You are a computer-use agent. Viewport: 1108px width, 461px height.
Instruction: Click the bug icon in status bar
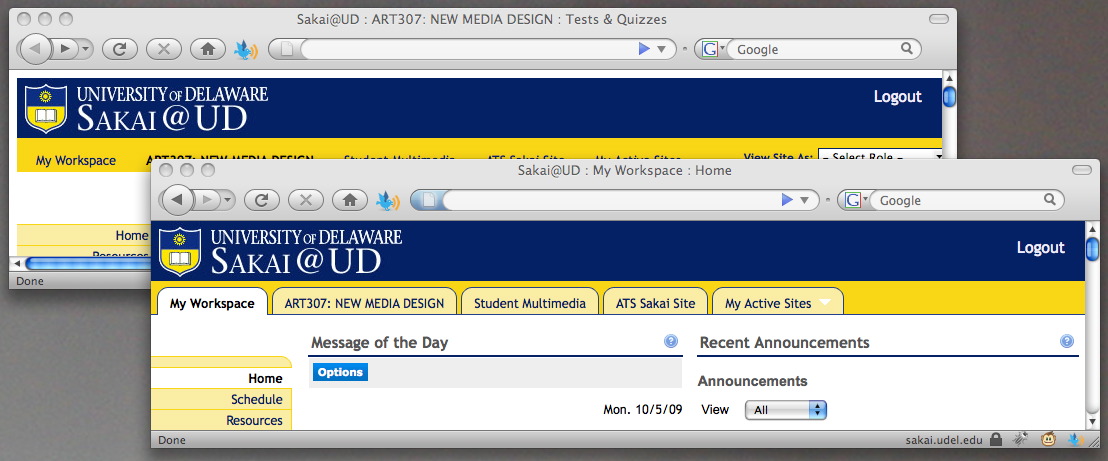1019,440
